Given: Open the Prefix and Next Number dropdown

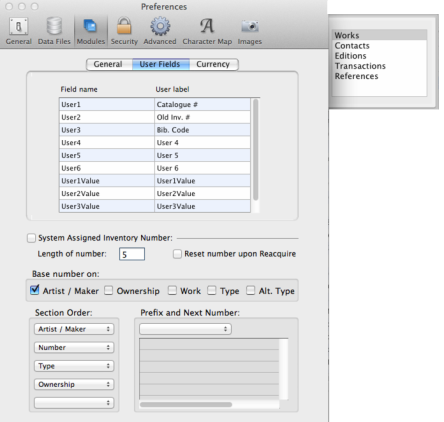Looking at the screenshot, I should (x=185, y=329).
